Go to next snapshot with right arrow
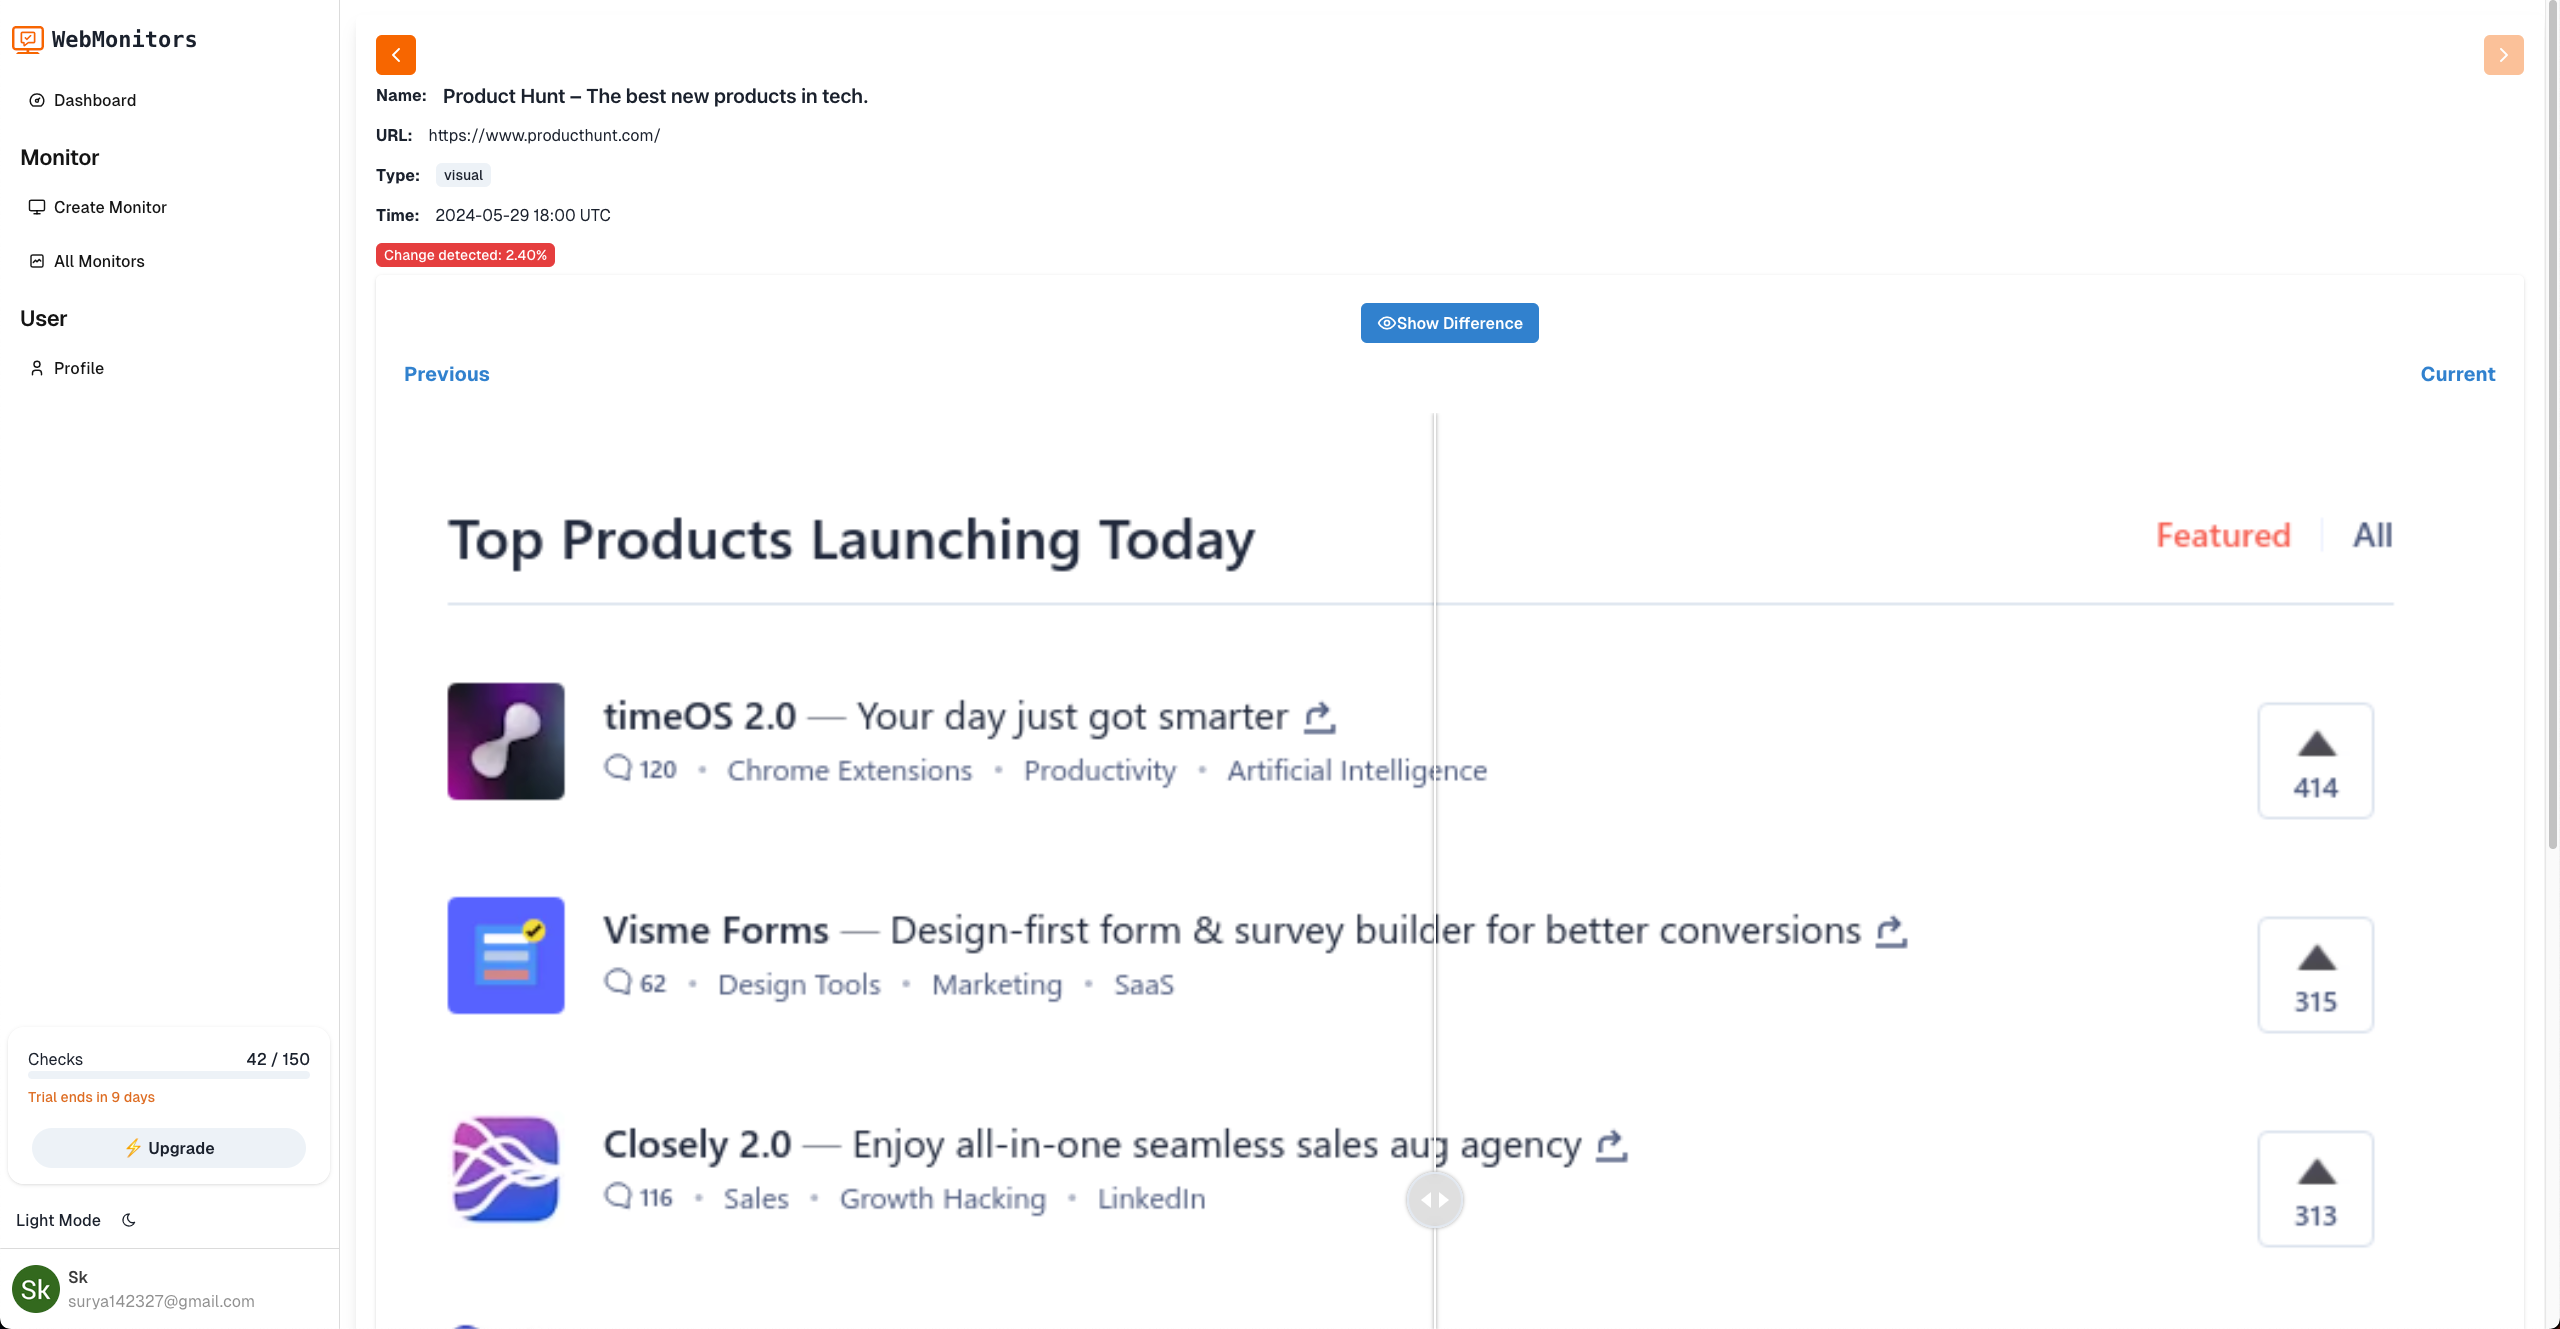2560x1329 pixels. pos(2503,55)
